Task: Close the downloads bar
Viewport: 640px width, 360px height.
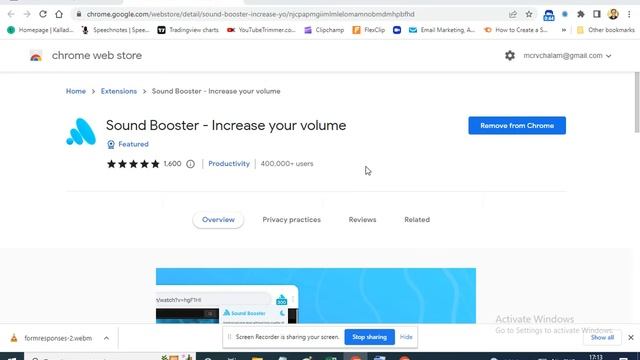Action: (x=631, y=338)
